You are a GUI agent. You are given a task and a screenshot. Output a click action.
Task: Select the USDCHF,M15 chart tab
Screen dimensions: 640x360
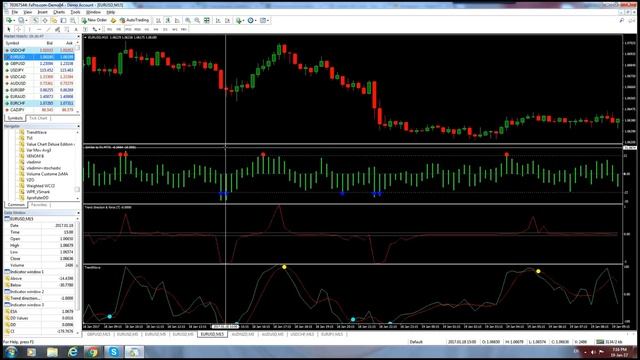302,334
